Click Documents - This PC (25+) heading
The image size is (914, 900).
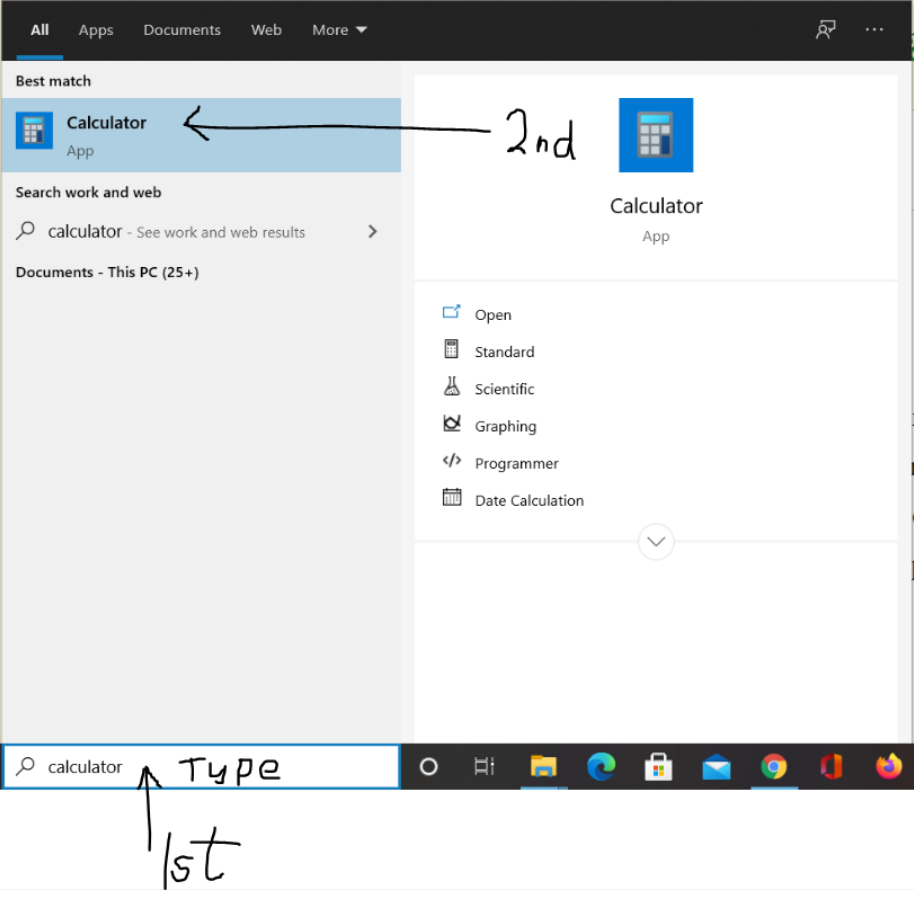tap(107, 272)
